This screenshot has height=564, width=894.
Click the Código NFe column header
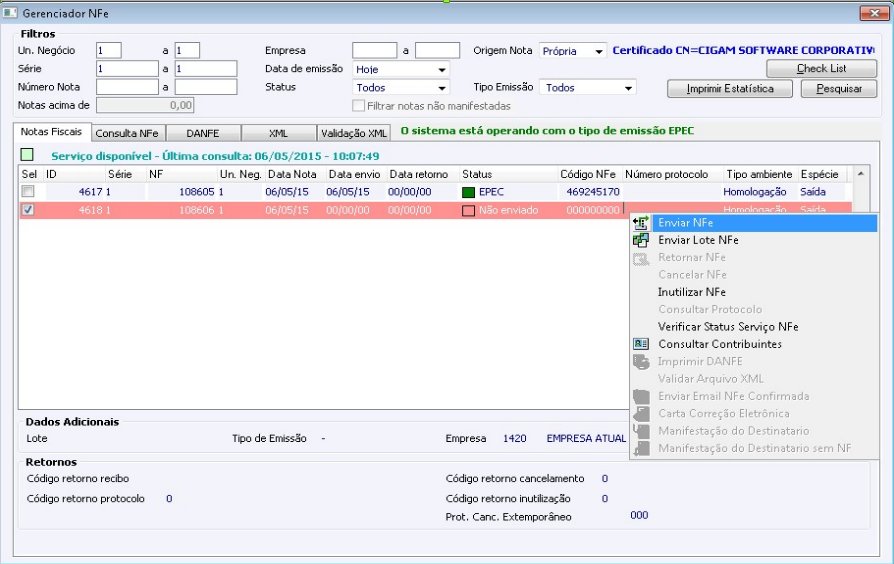coord(588,174)
